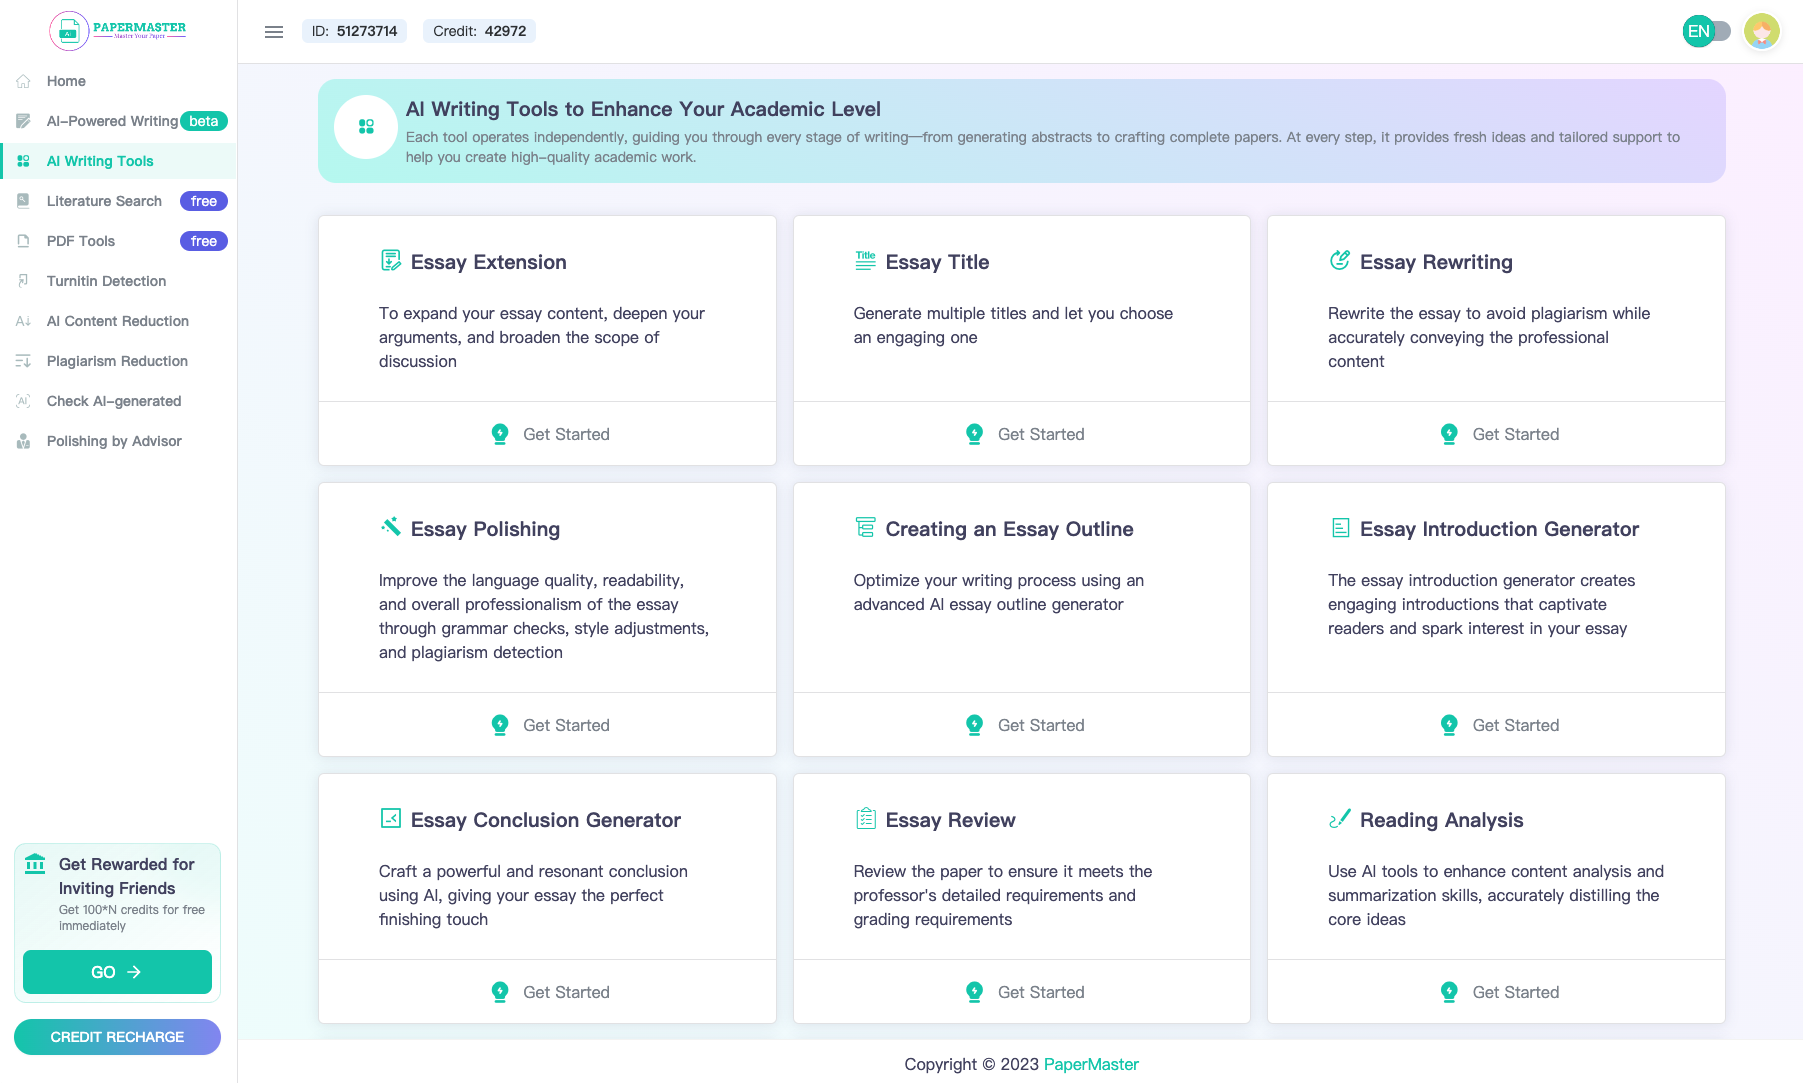Click the Credit 42972 balance badge

pyautogui.click(x=479, y=31)
